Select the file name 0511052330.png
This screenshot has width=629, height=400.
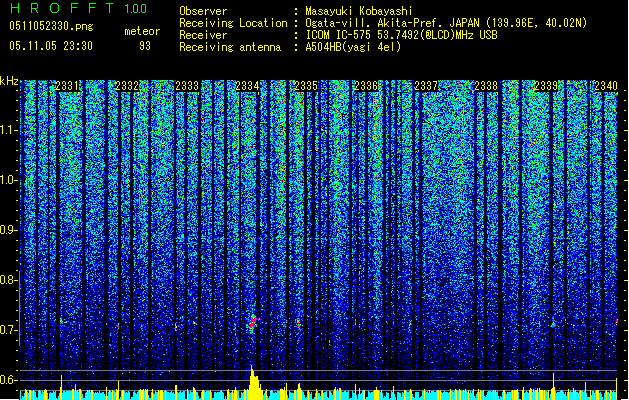click(51, 26)
